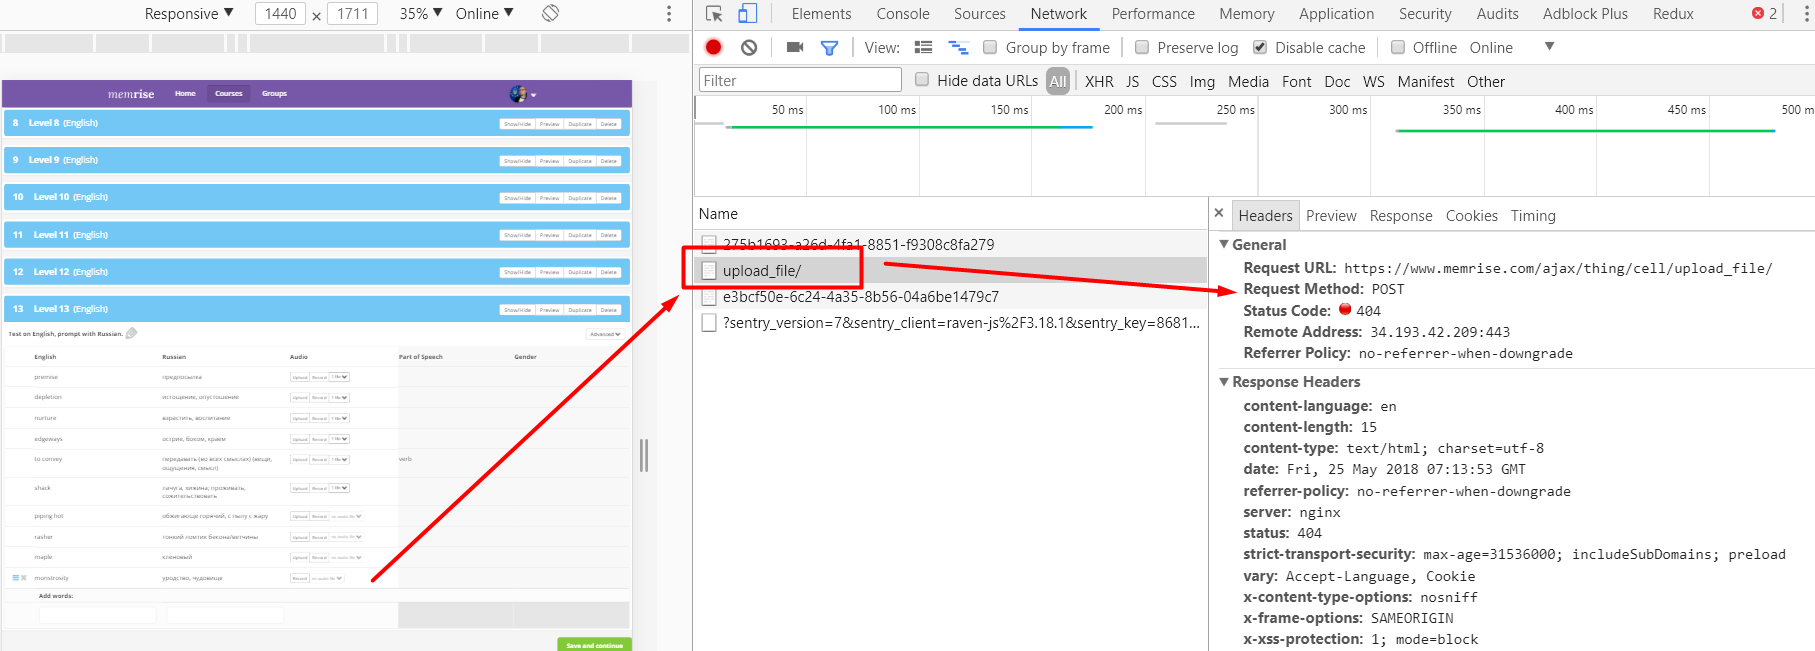
Task: Capture screenshots with the camera icon
Action: [x=795, y=47]
